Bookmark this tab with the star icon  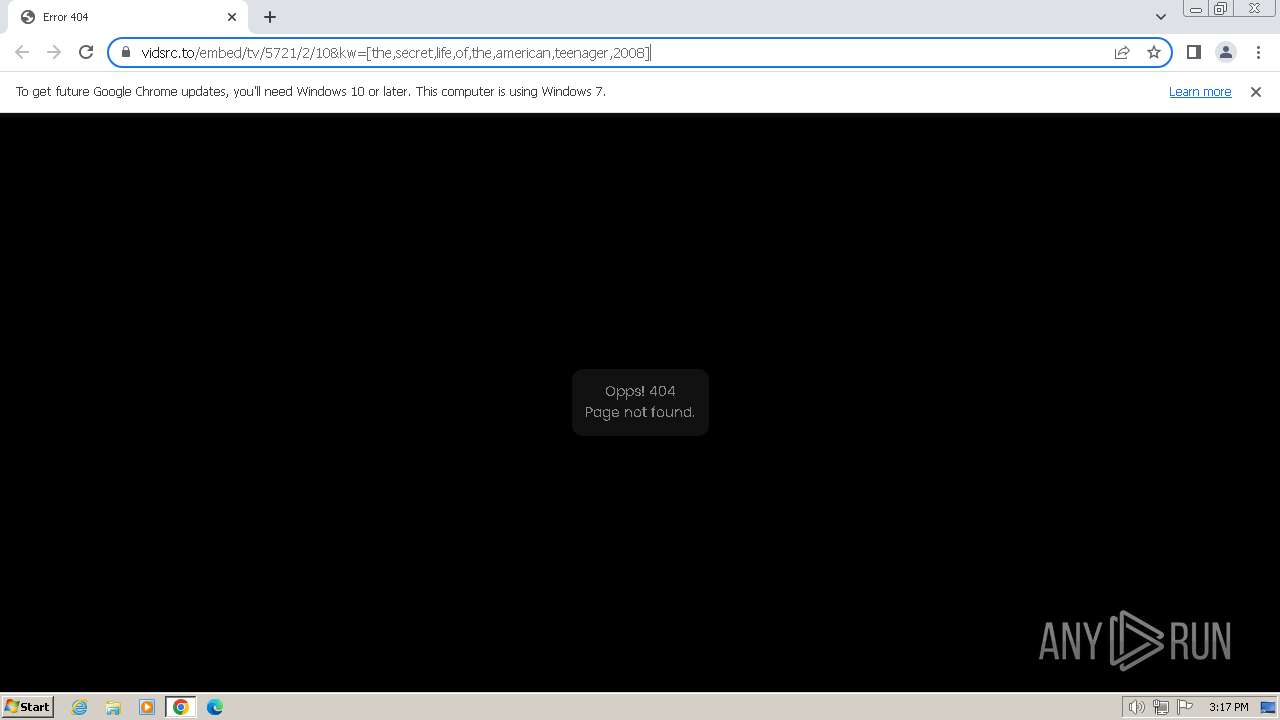pyautogui.click(x=1154, y=52)
